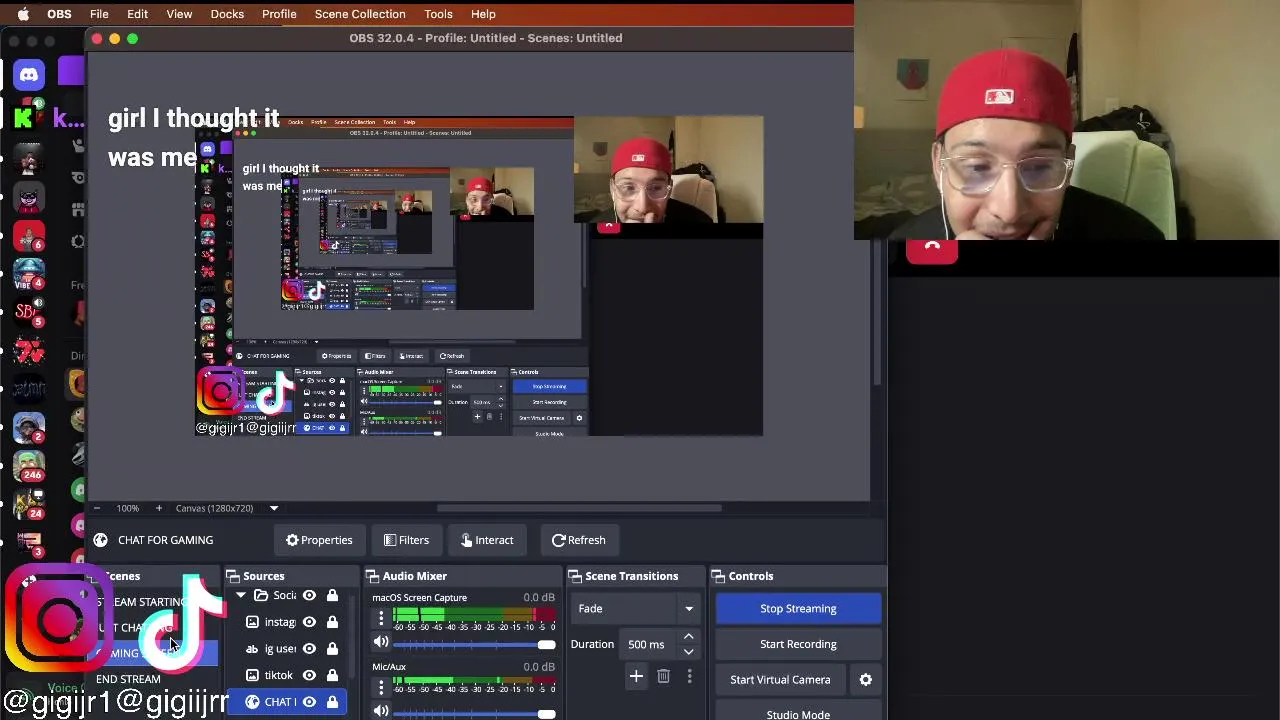Mute macOS Screen Capture speaker icon
This screenshot has width=1280, height=720.
[x=381, y=643]
